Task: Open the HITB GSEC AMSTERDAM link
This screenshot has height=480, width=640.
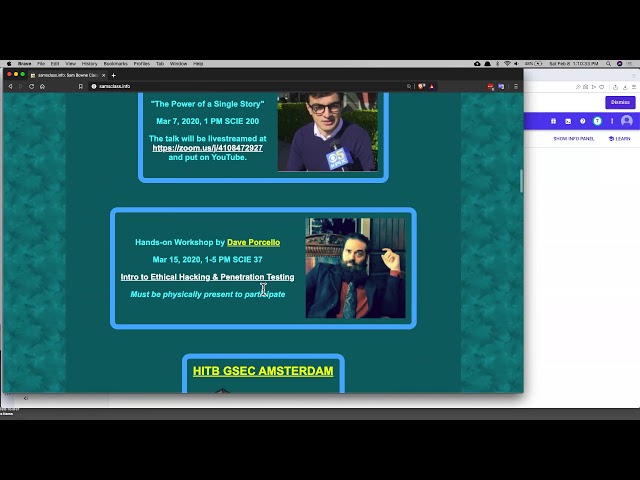Action: pyautogui.click(x=263, y=371)
